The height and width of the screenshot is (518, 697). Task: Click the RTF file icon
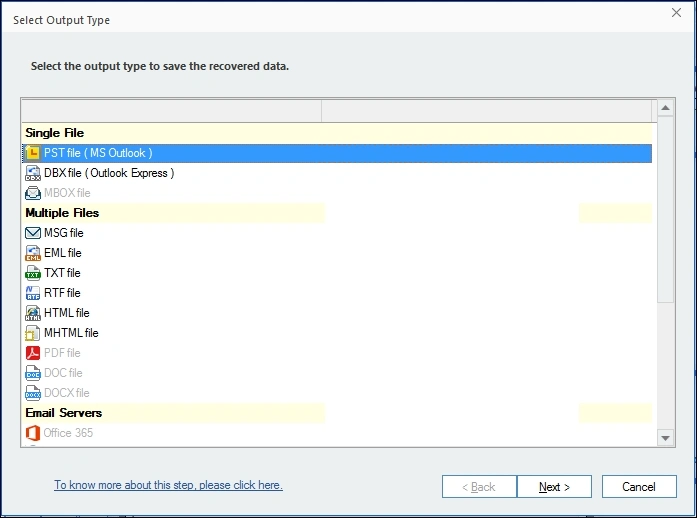(33, 293)
